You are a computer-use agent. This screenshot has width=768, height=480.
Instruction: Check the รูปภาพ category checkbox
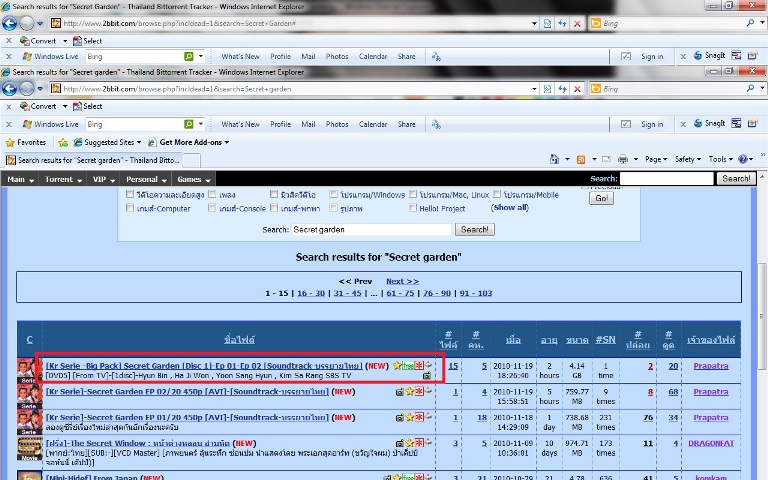pyautogui.click(x=334, y=208)
